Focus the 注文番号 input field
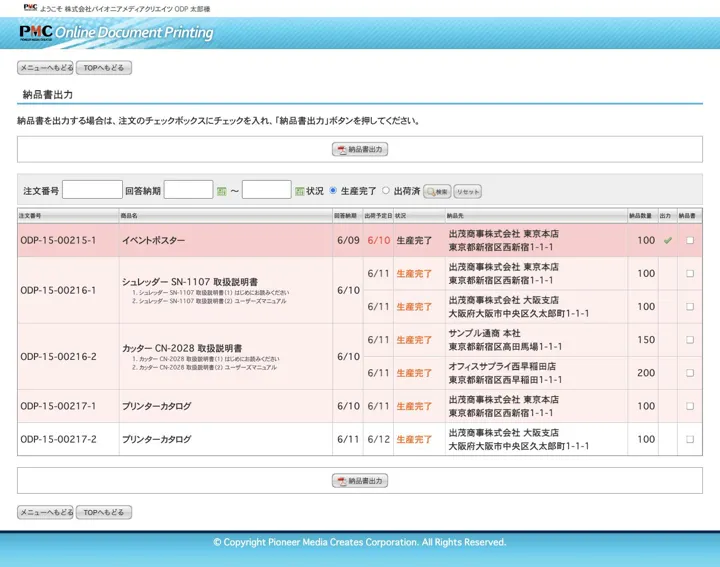Image resolution: width=720 pixels, height=567 pixels. (92, 190)
